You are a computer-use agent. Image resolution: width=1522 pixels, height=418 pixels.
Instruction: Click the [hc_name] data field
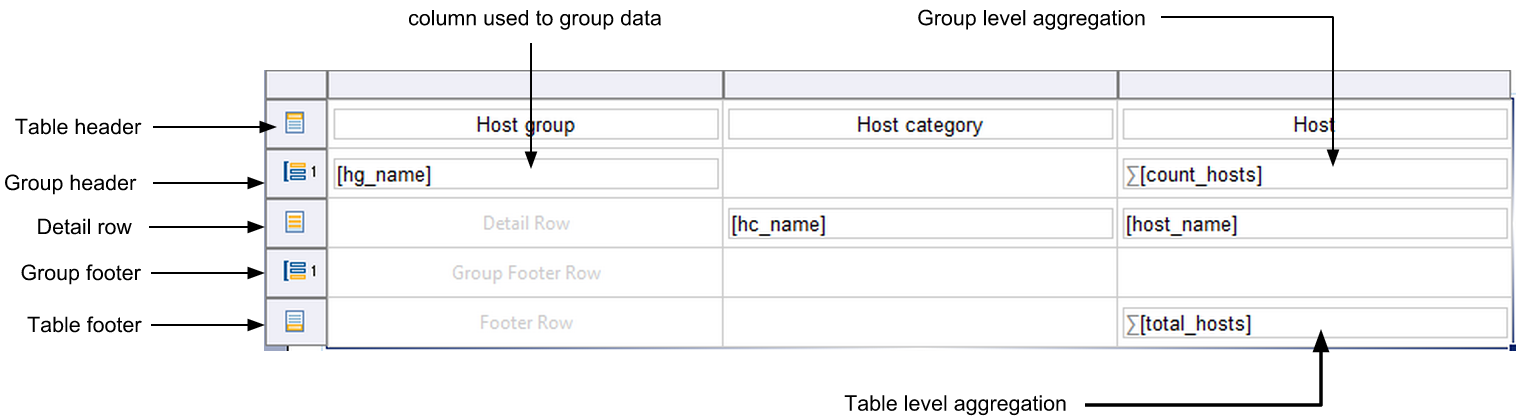(920, 224)
